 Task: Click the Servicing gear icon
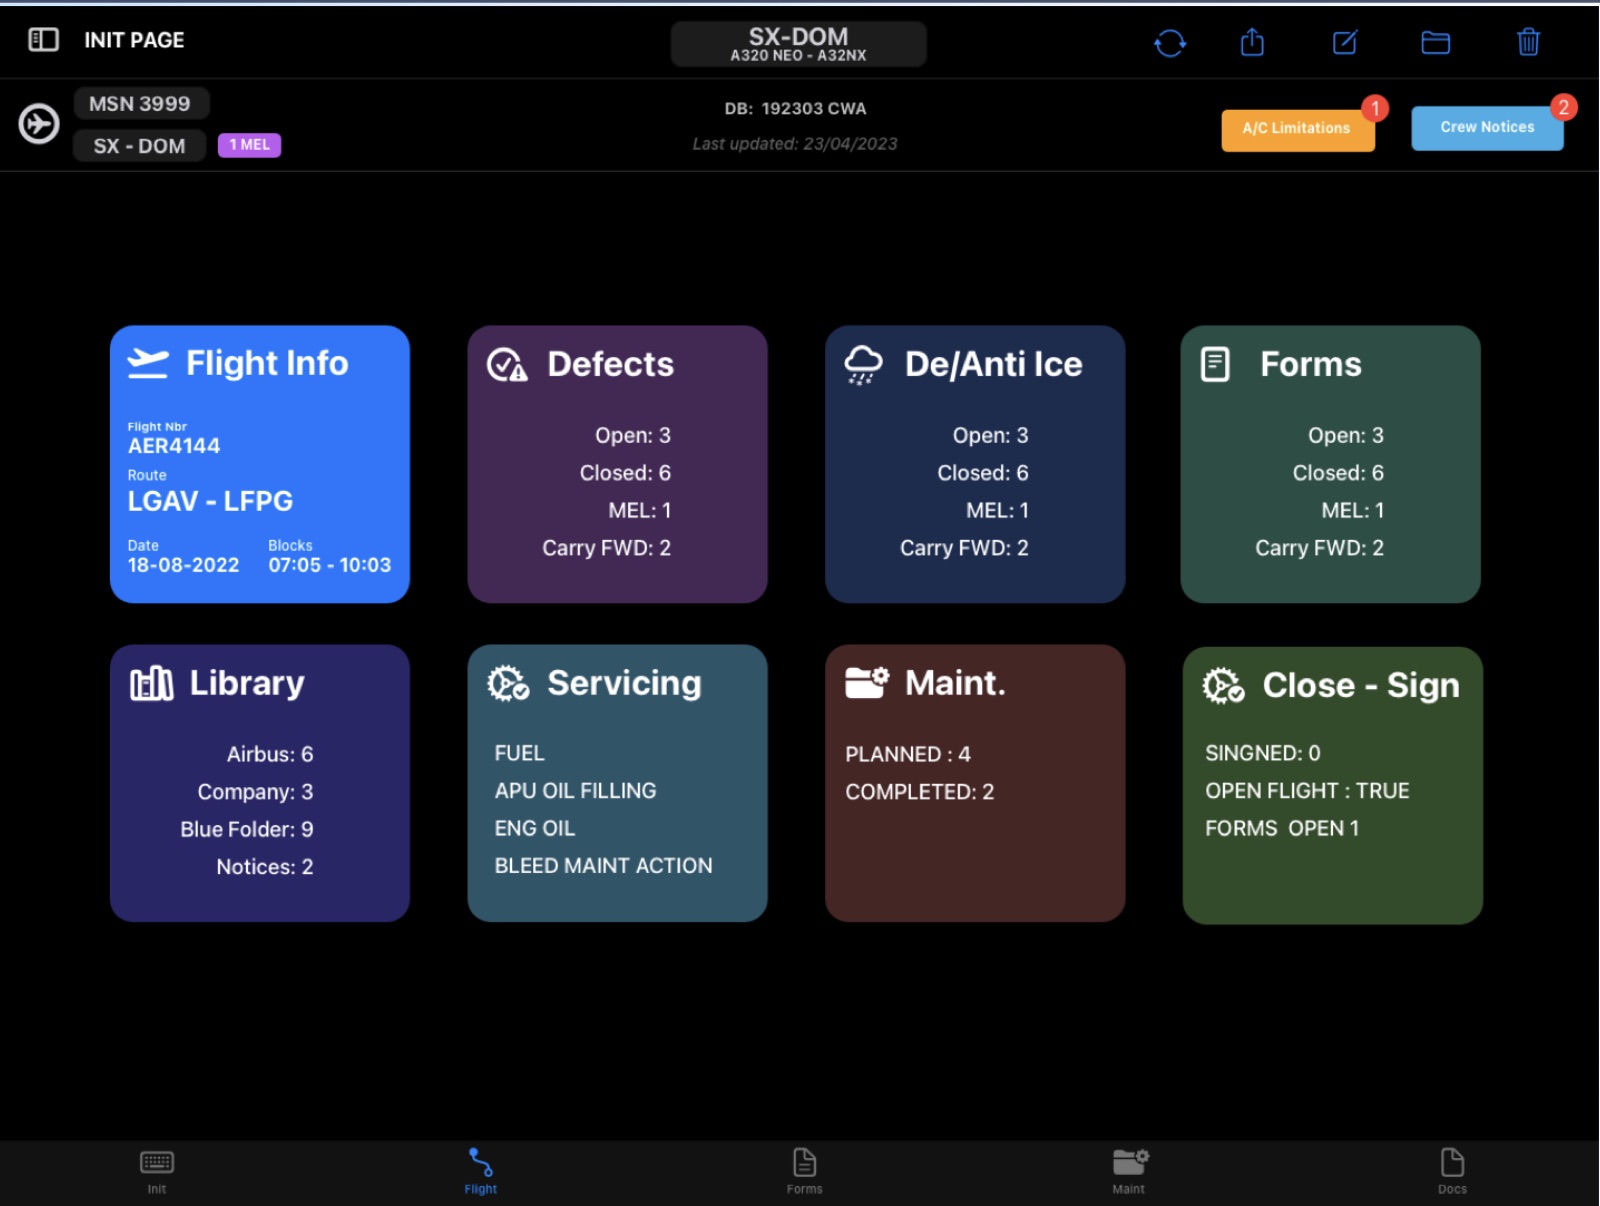pos(508,684)
